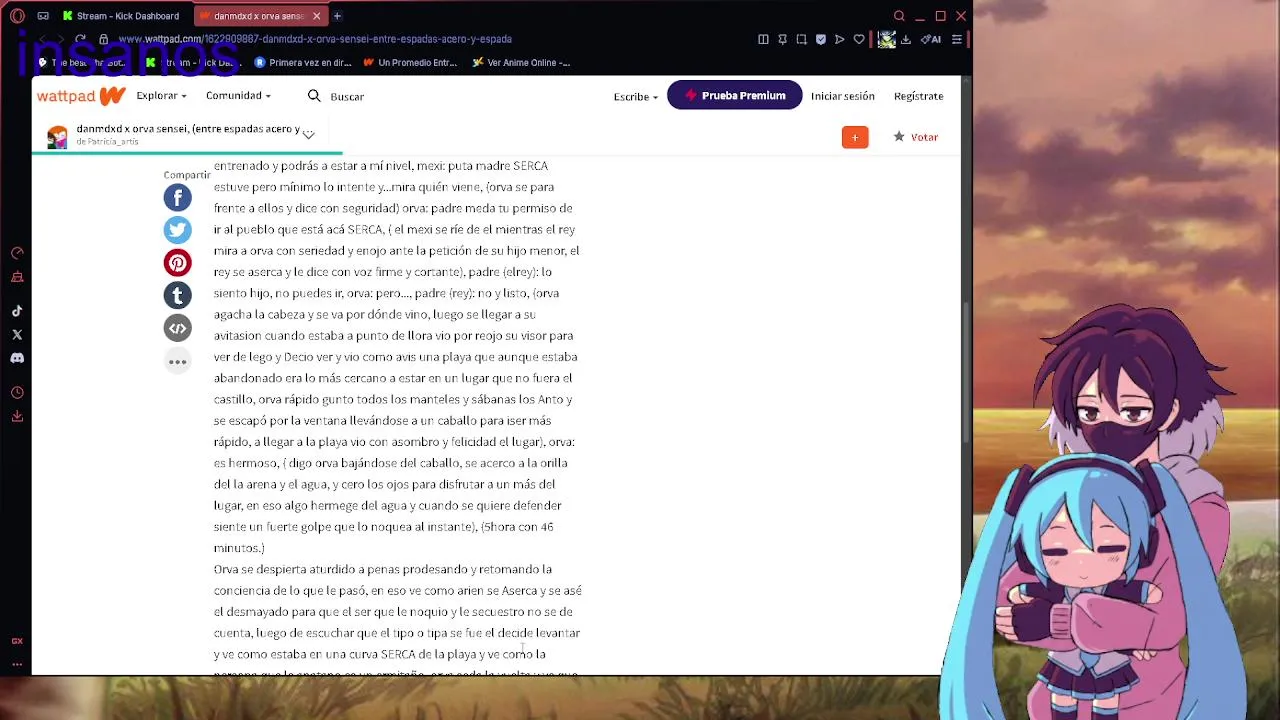Open History clock in the sidebar

click(x=17, y=392)
